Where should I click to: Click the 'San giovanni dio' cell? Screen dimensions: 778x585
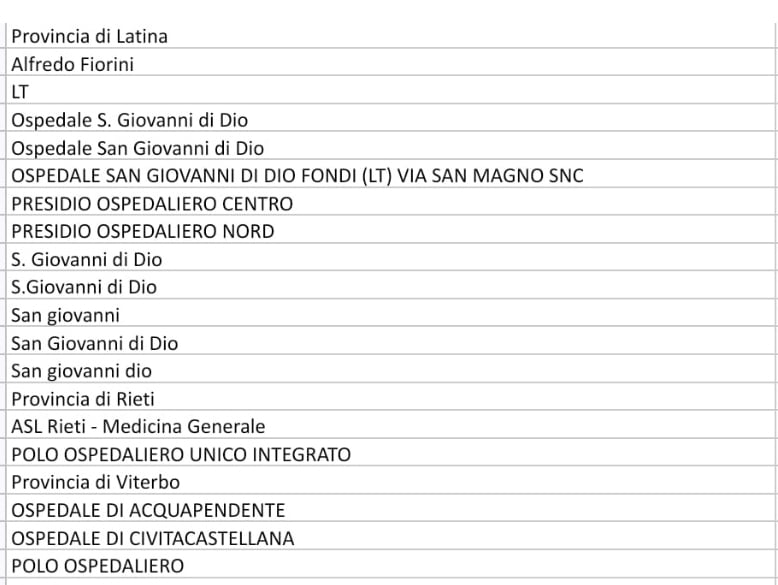coord(391,371)
